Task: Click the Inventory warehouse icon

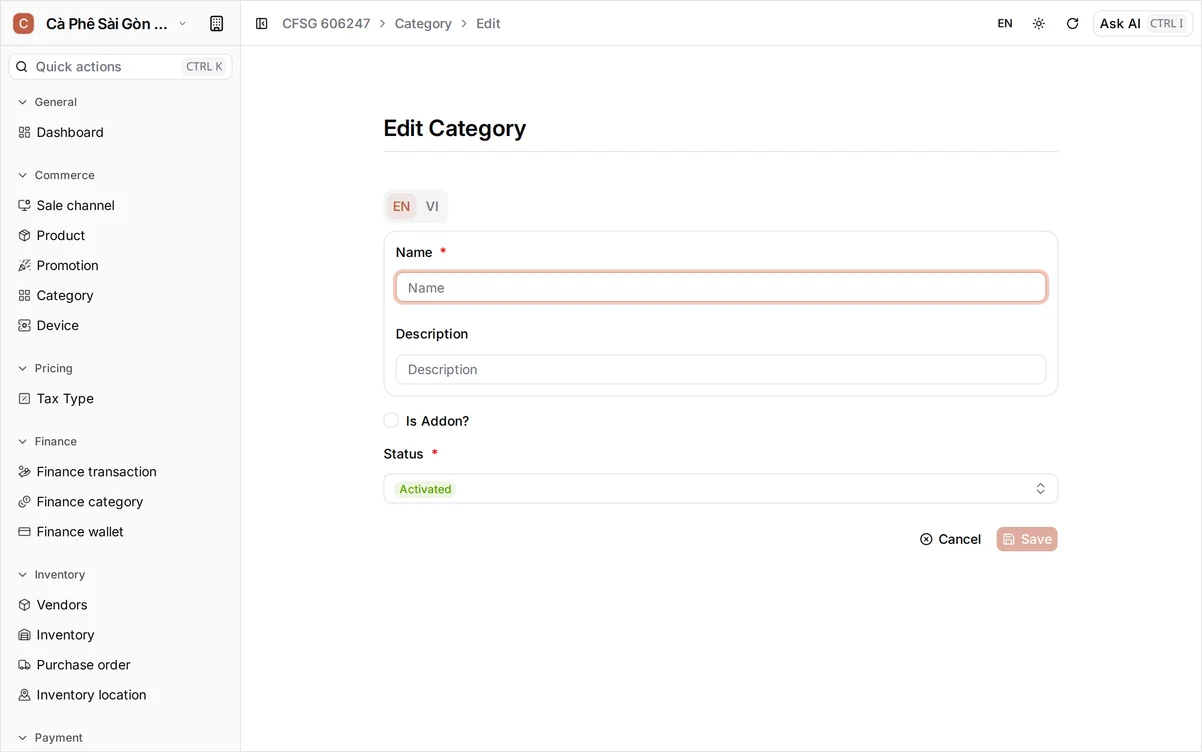Action: click(25, 634)
